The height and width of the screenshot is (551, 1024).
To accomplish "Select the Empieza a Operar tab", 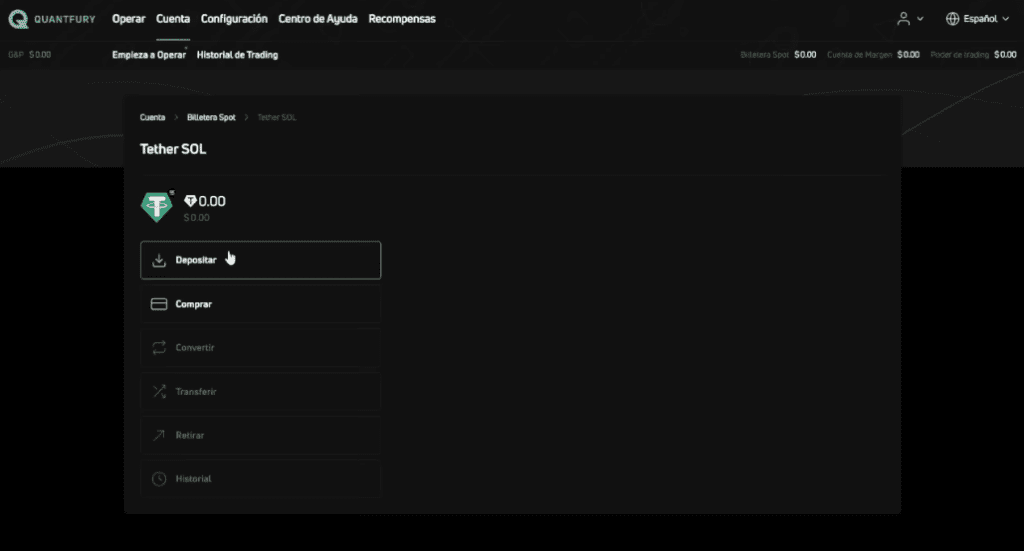I will click(x=149, y=55).
